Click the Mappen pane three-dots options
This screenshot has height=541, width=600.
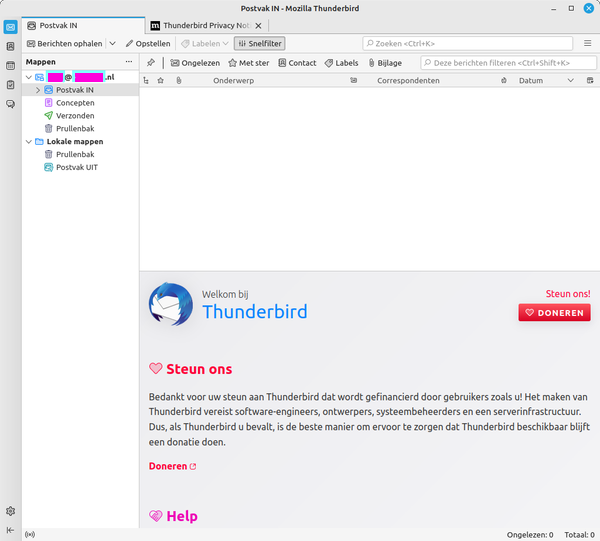(128, 62)
